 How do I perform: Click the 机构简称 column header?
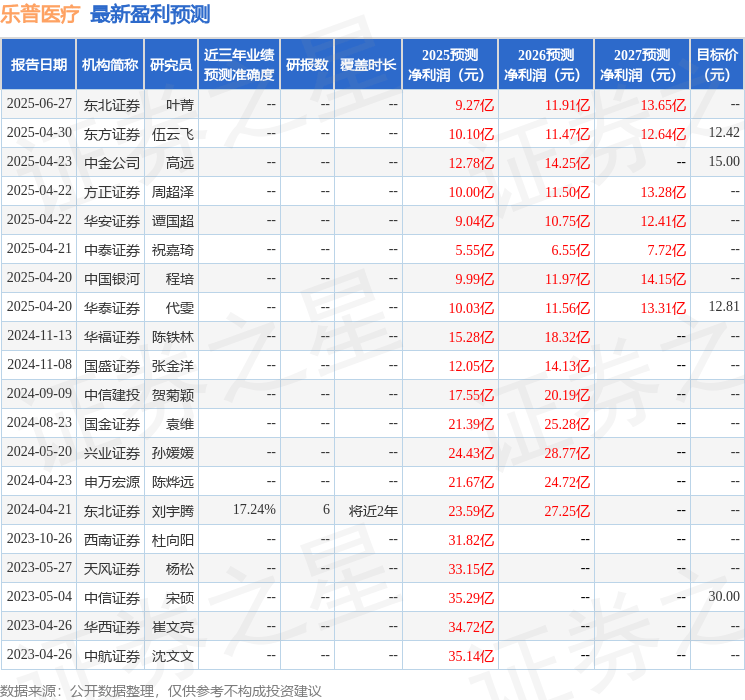point(110,65)
